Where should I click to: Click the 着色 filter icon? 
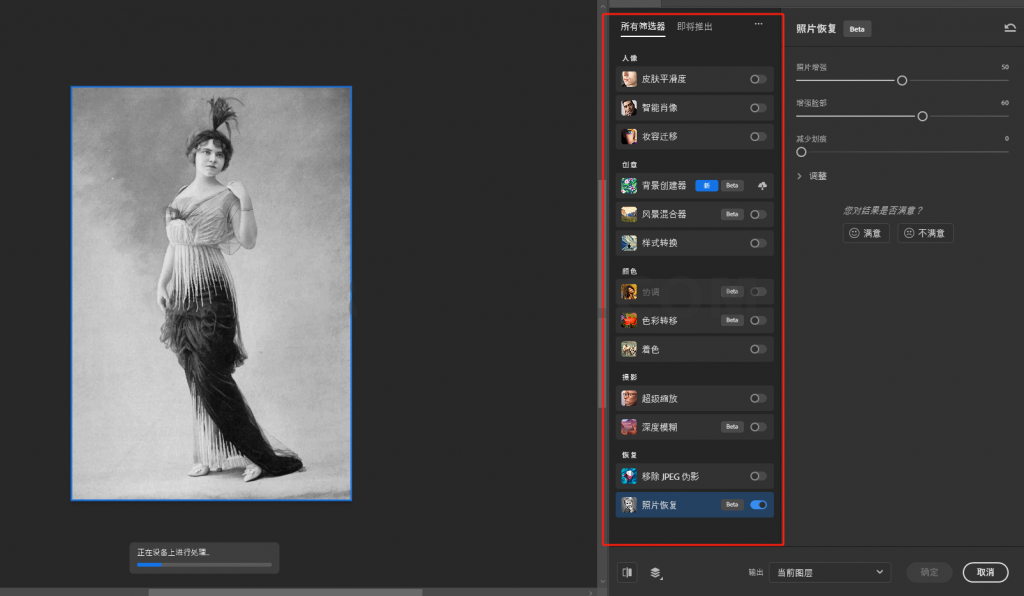(629, 349)
